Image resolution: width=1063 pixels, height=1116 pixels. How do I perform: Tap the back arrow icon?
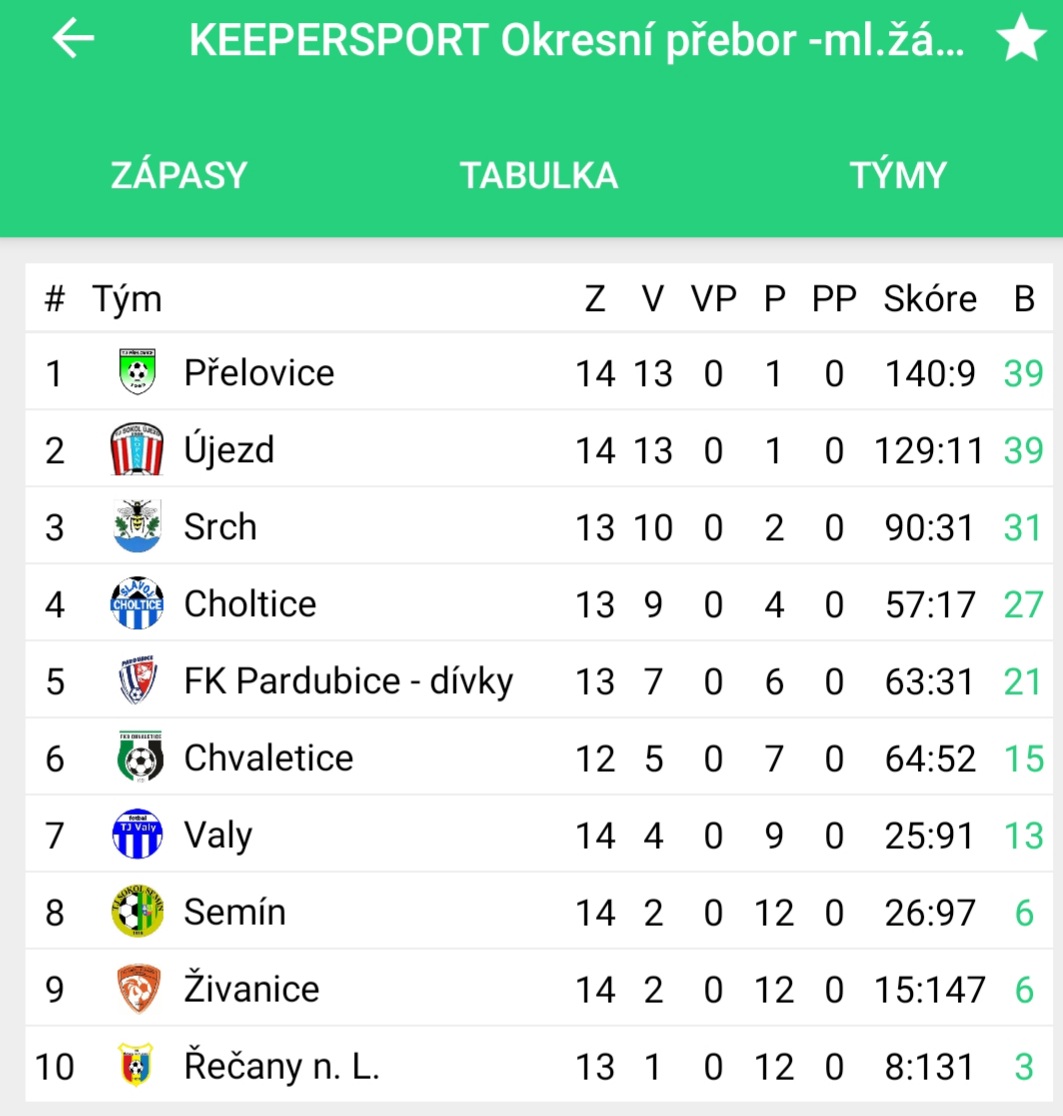(x=73, y=38)
